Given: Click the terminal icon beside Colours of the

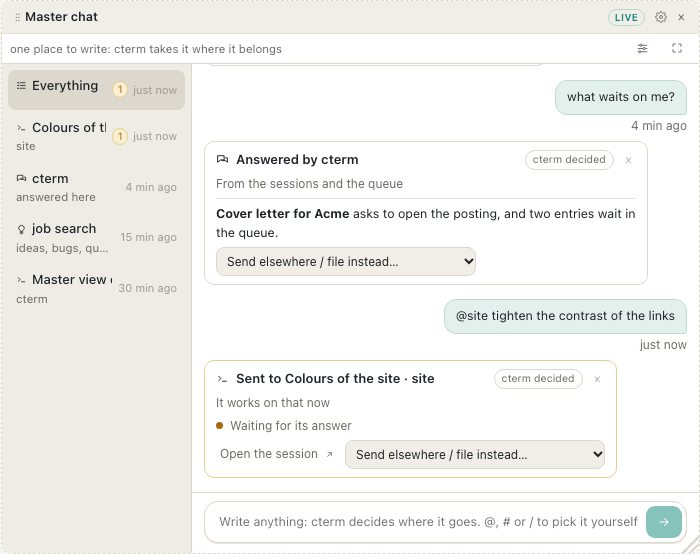Looking at the screenshot, I should [21, 128].
